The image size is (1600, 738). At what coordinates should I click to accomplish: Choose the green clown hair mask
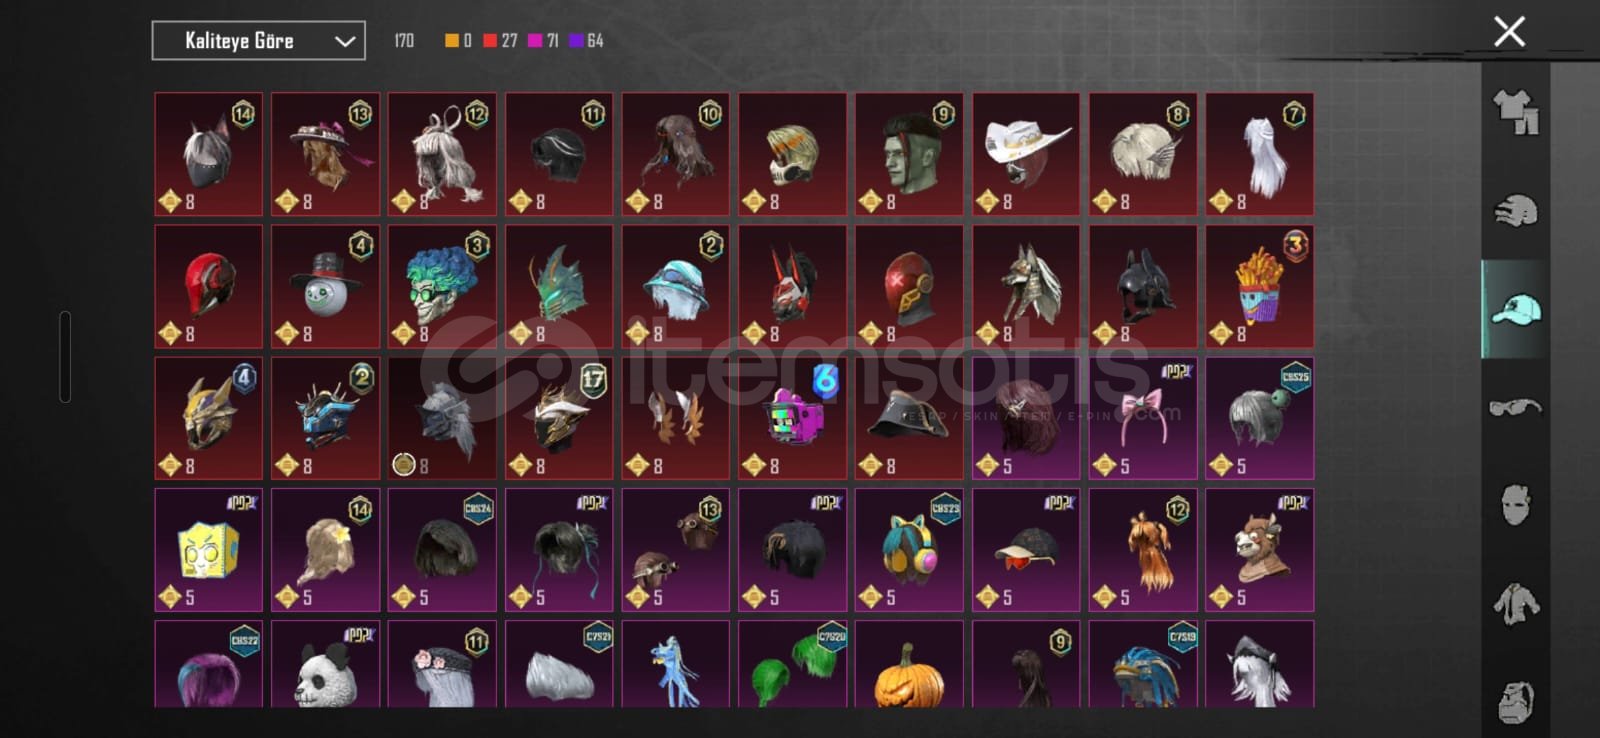(442, 286)
